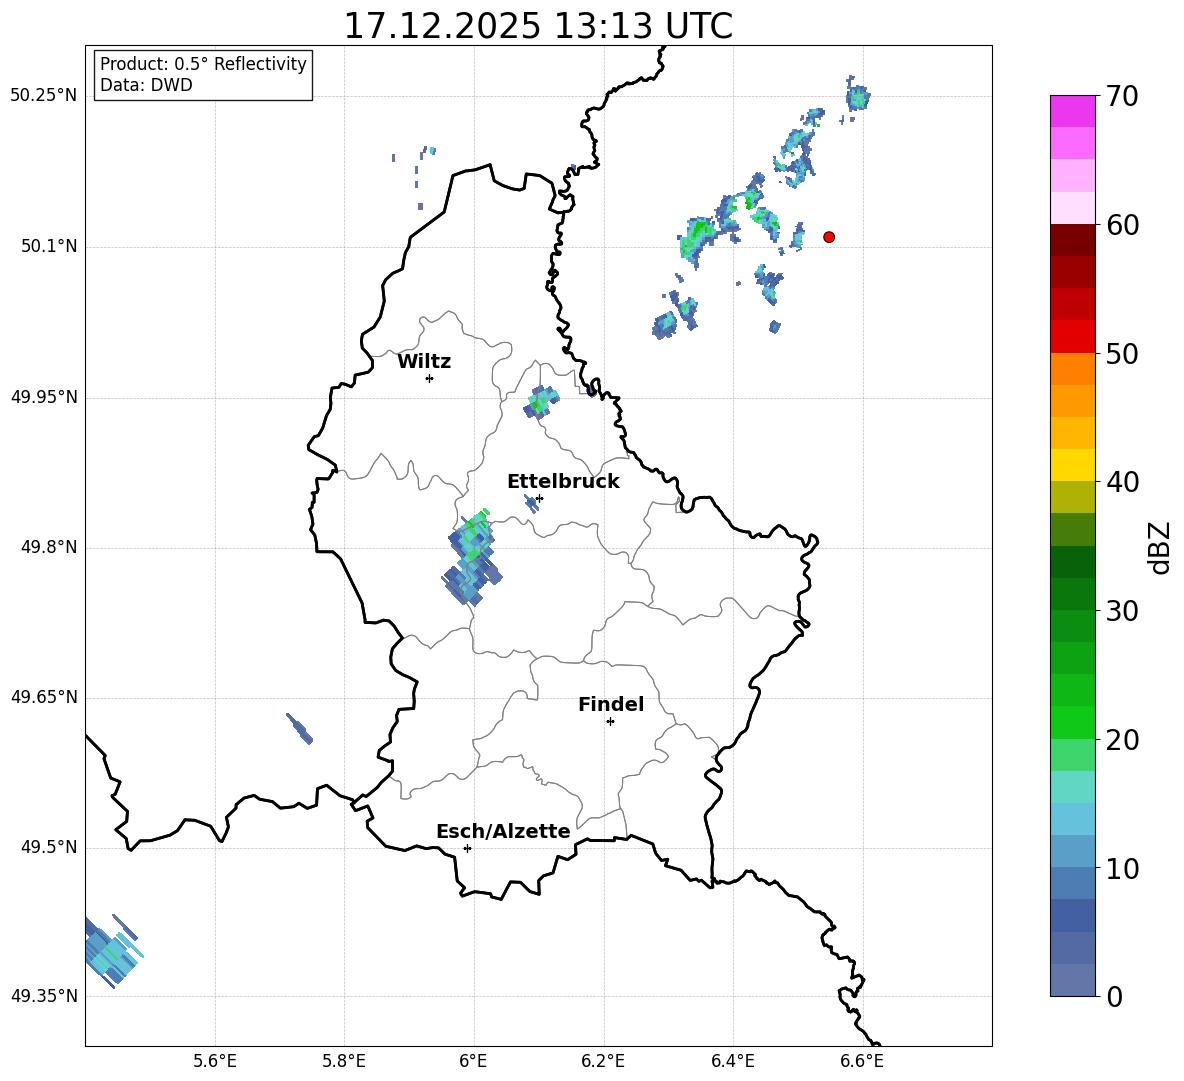Click the 6°E longitude label
This screenshot has width=1184, height=1081.
pos(473,1061)
